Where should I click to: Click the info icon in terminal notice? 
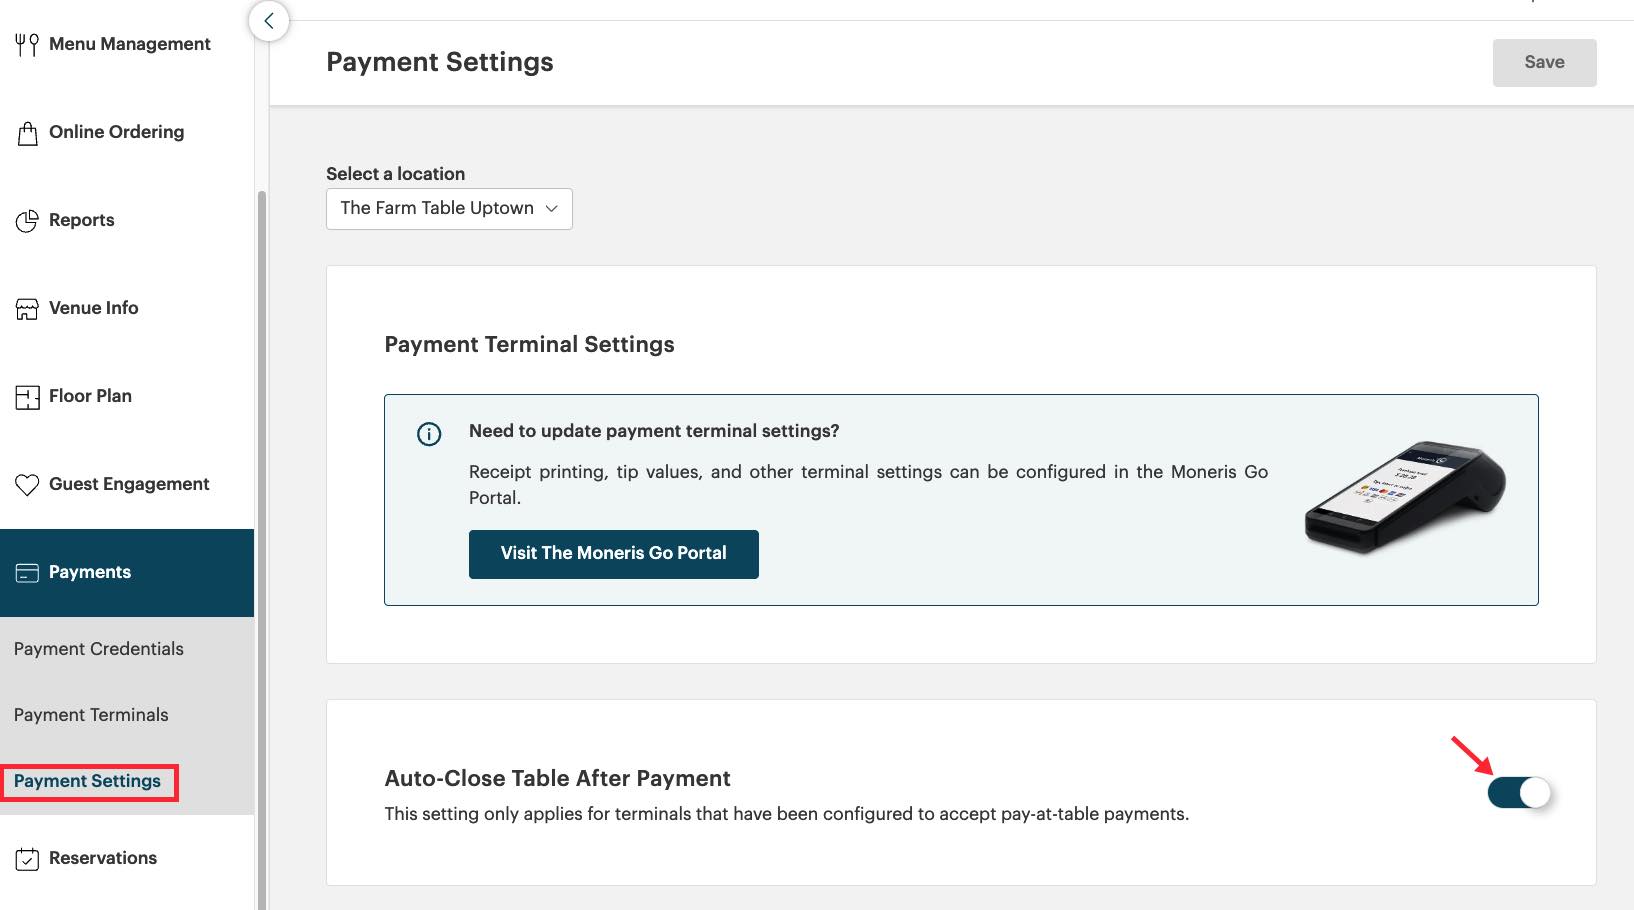(429, 434)
